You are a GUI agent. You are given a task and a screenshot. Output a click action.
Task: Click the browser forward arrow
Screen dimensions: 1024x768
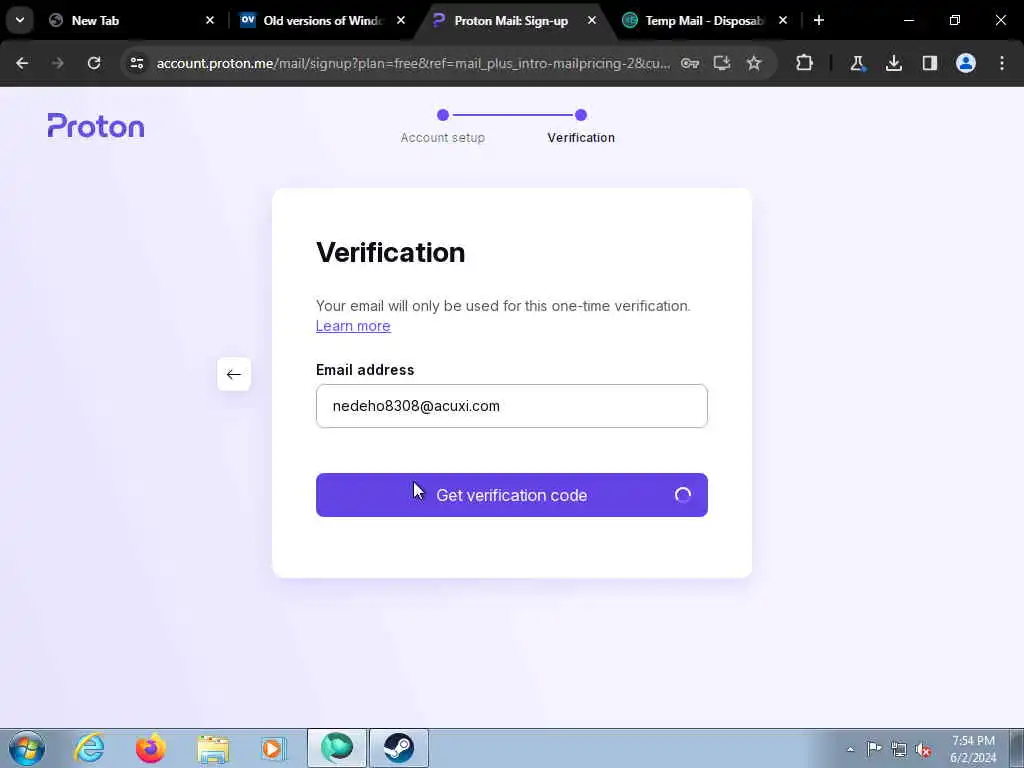tap(57, 63)
